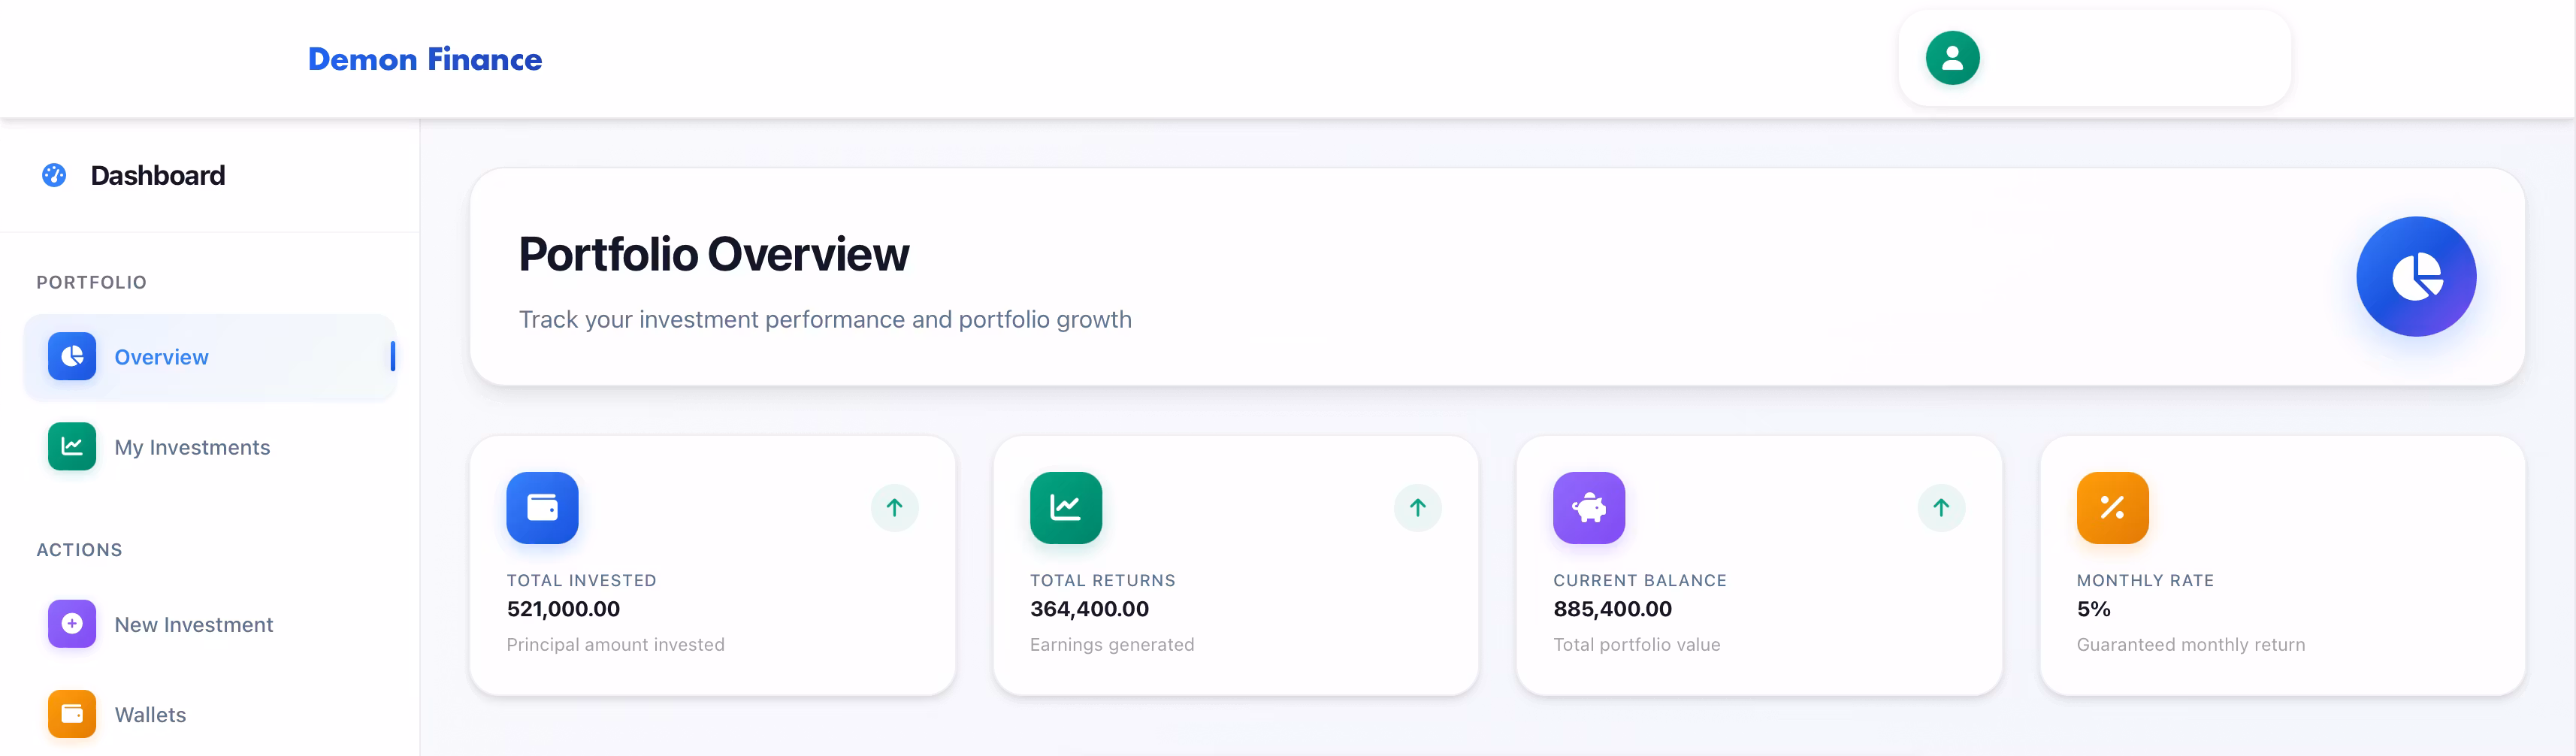The image size is (2576, 756).
Task: Click the upward arrow on Total Invested card
Action: (895, 507)
